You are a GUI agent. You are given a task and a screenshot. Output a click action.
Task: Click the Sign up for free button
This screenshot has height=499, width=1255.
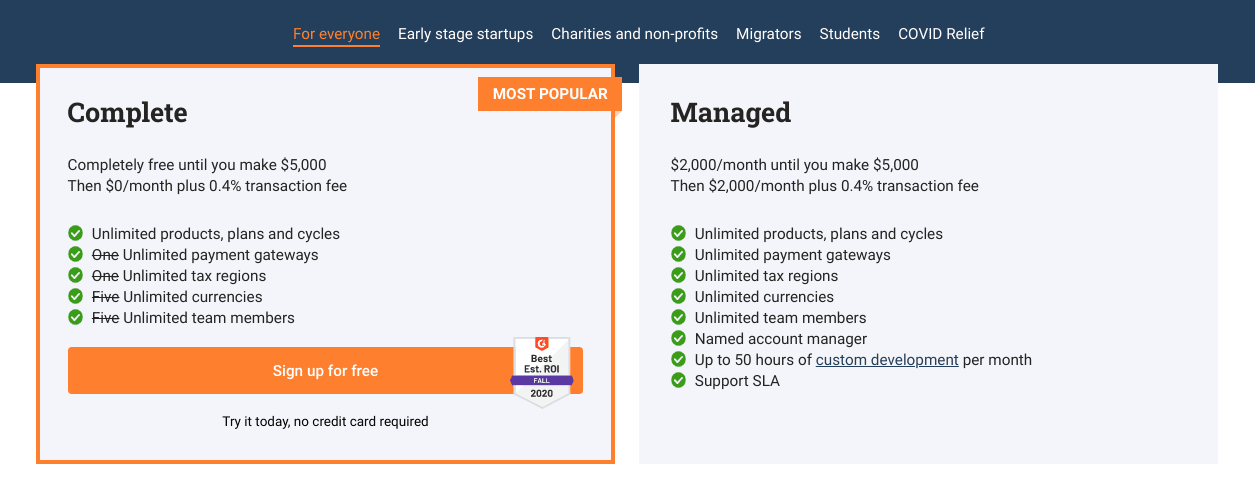click(x=325, y=371)
